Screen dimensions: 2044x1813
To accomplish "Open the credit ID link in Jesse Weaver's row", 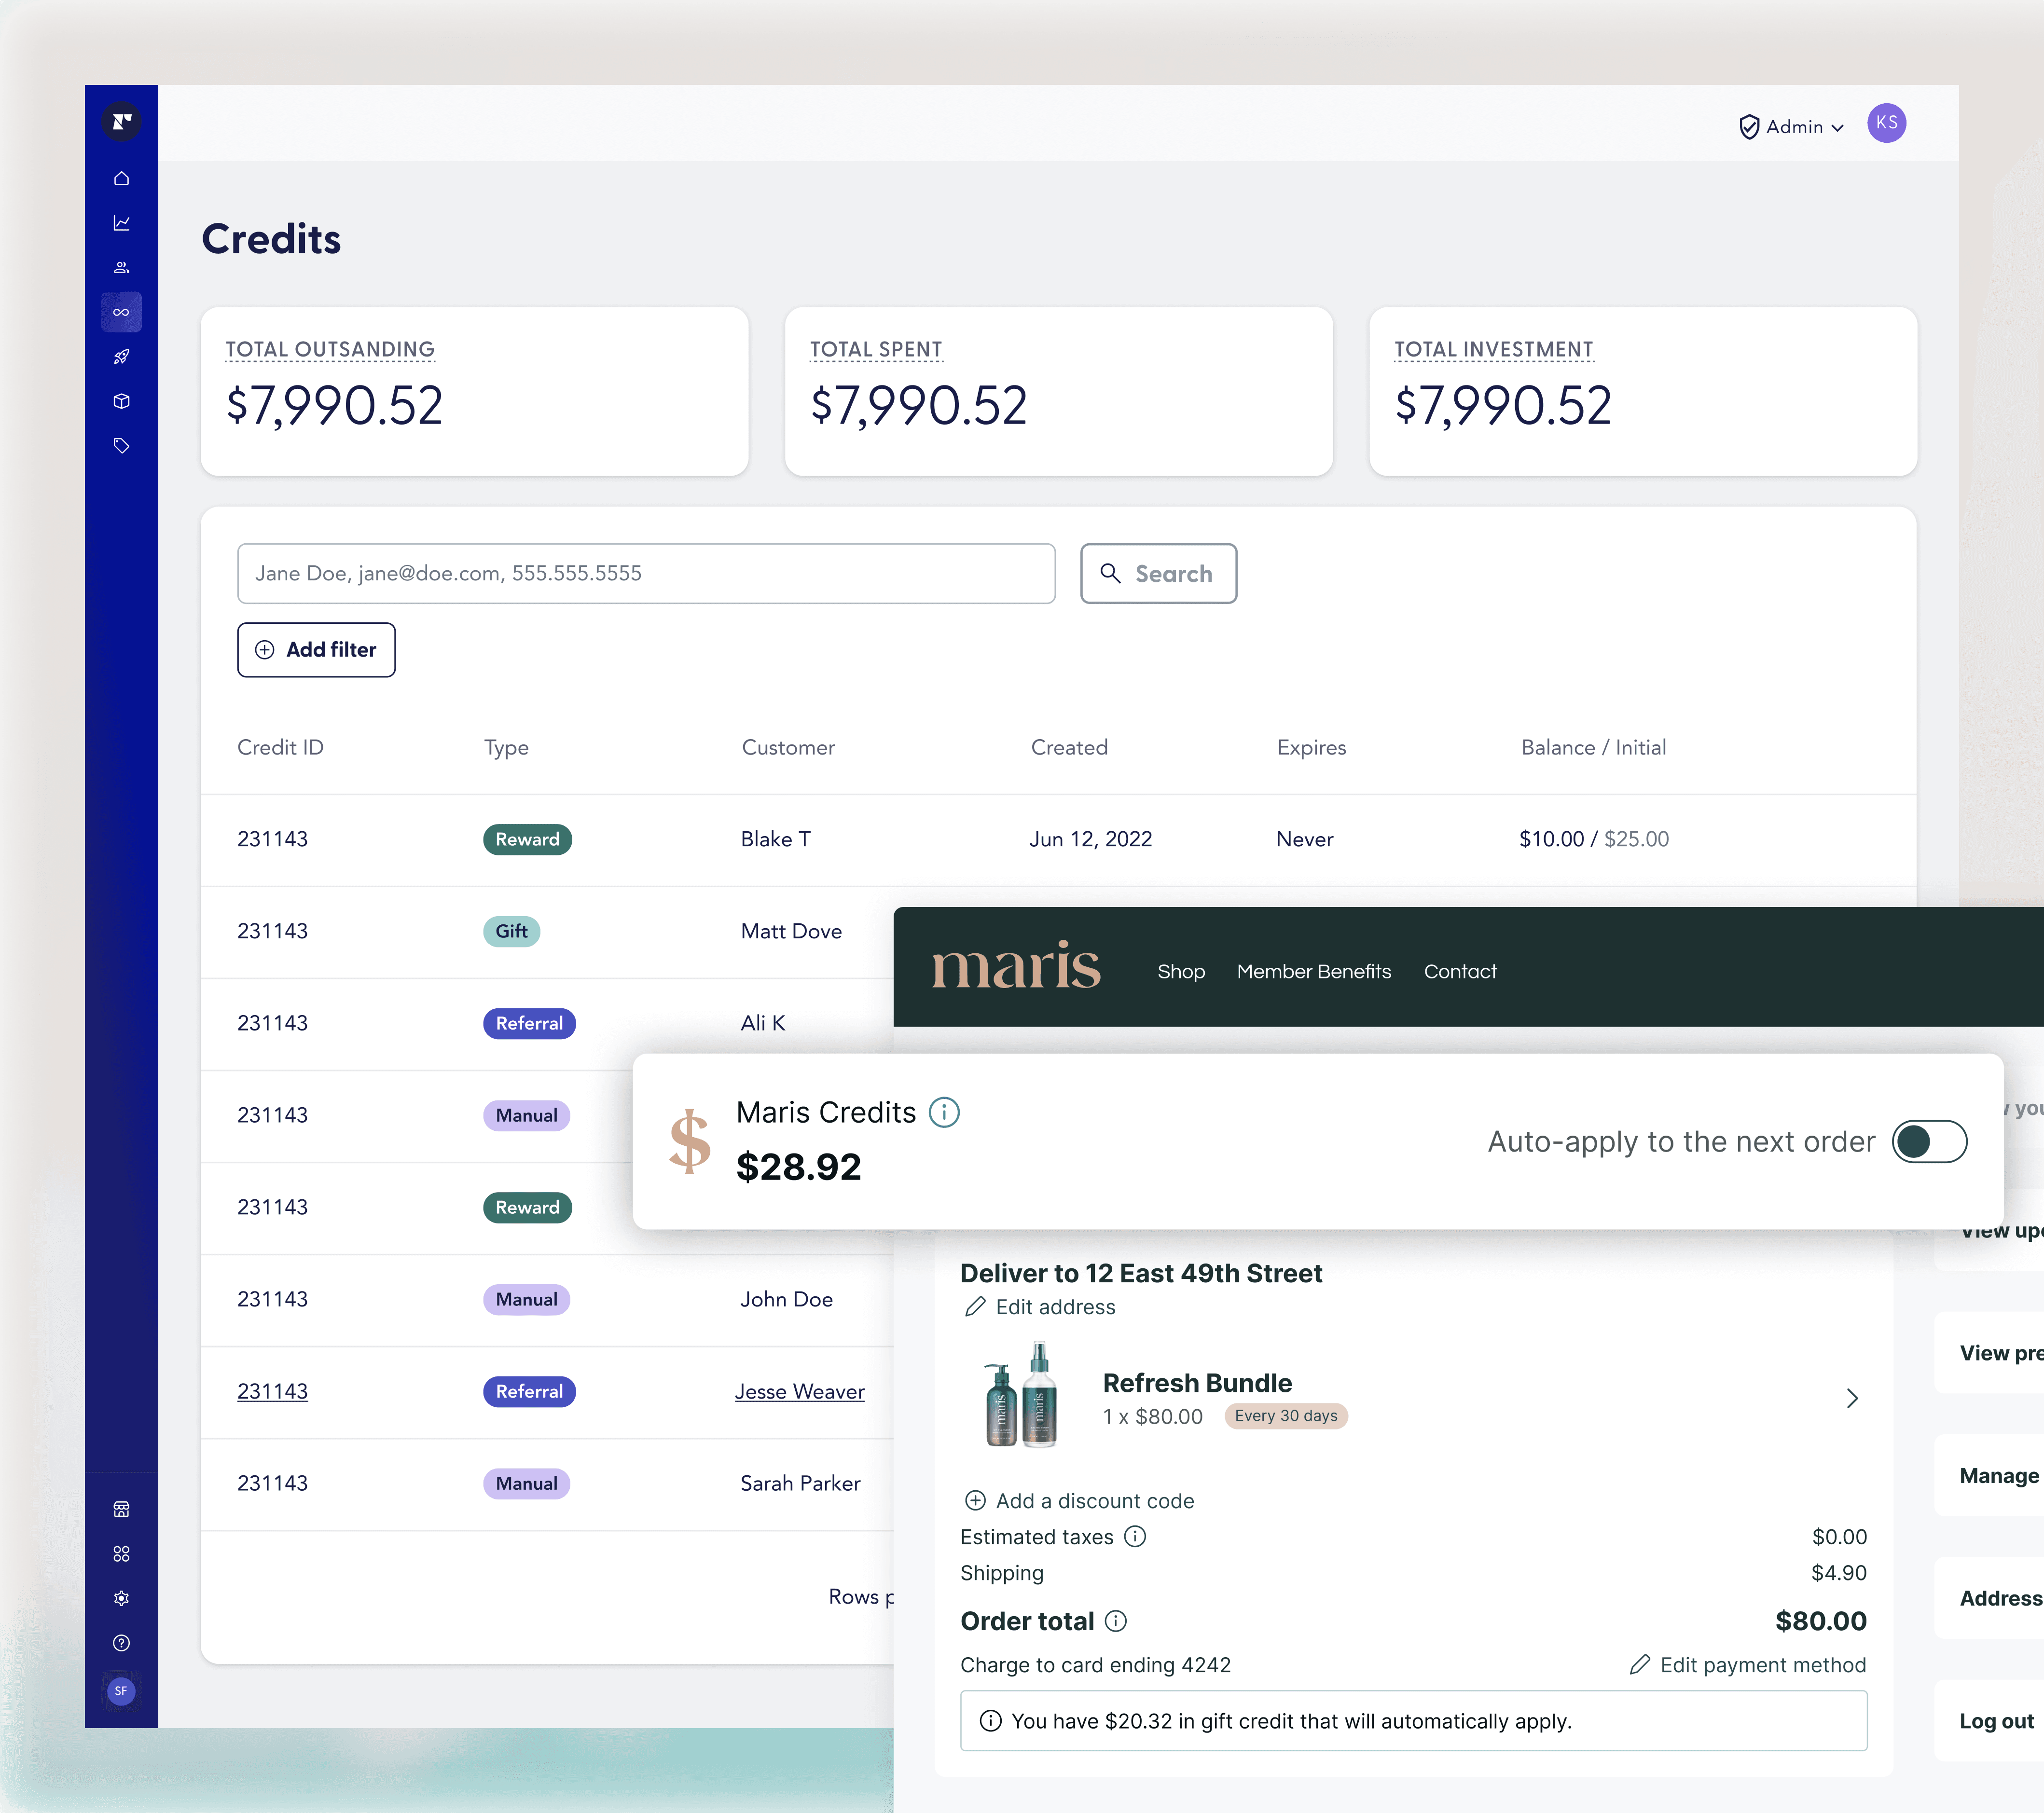I will click(x=272, y=1392).
